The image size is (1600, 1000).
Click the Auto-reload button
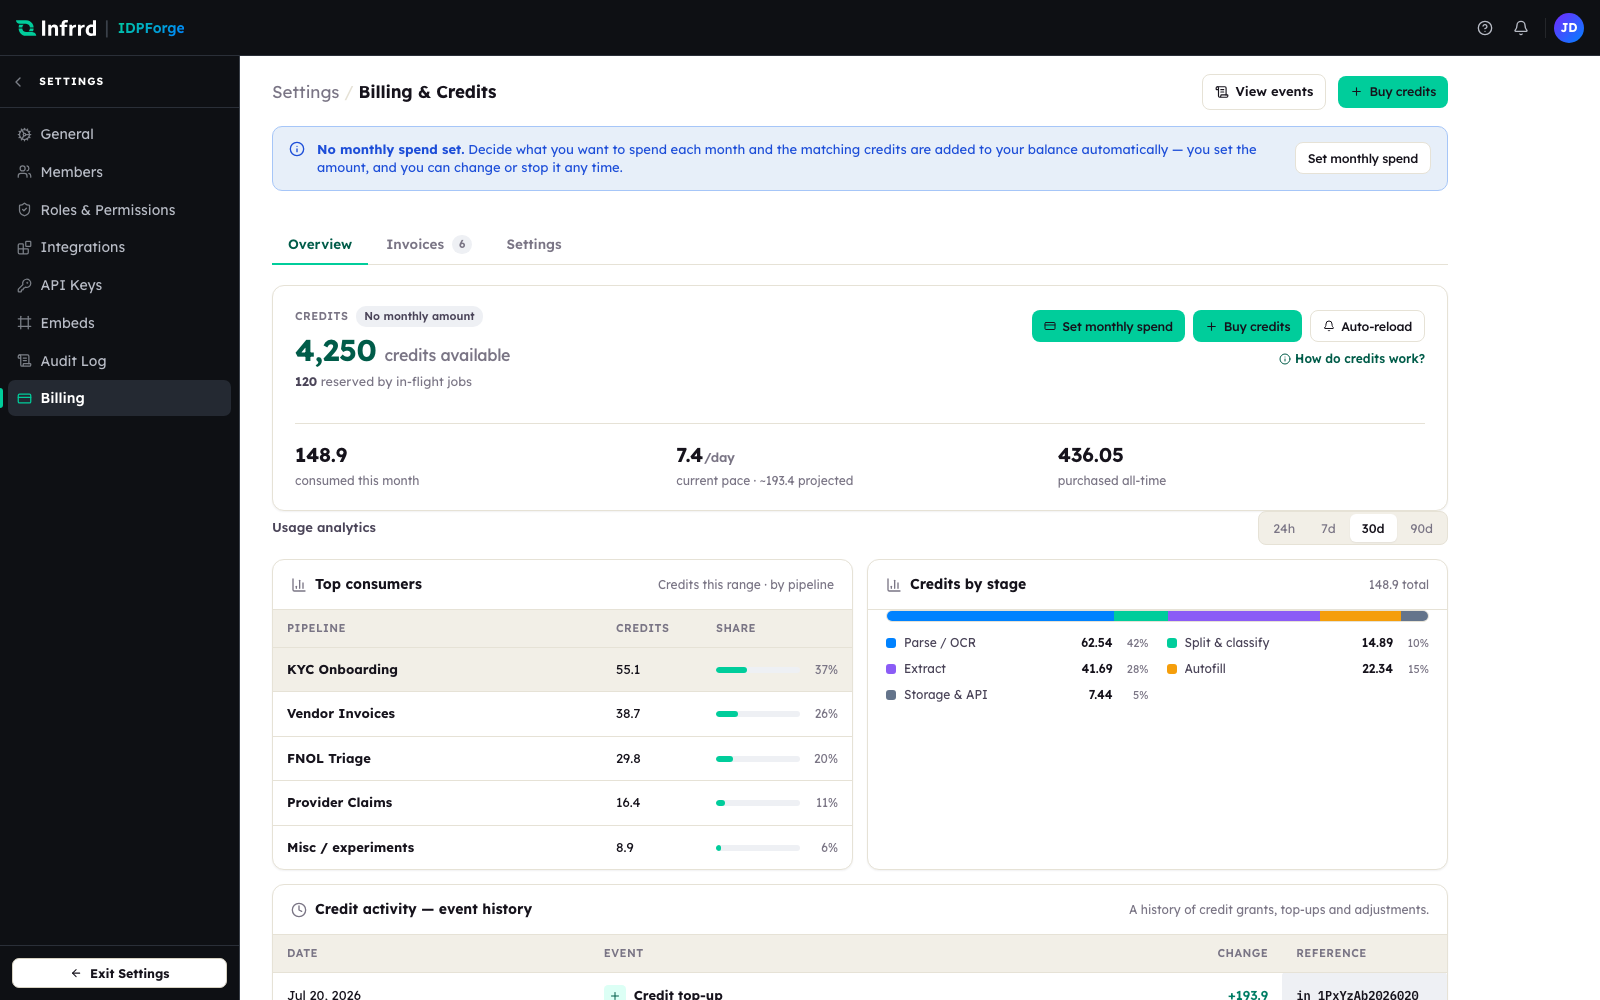pyautogui.click(x=1367, y=326)
